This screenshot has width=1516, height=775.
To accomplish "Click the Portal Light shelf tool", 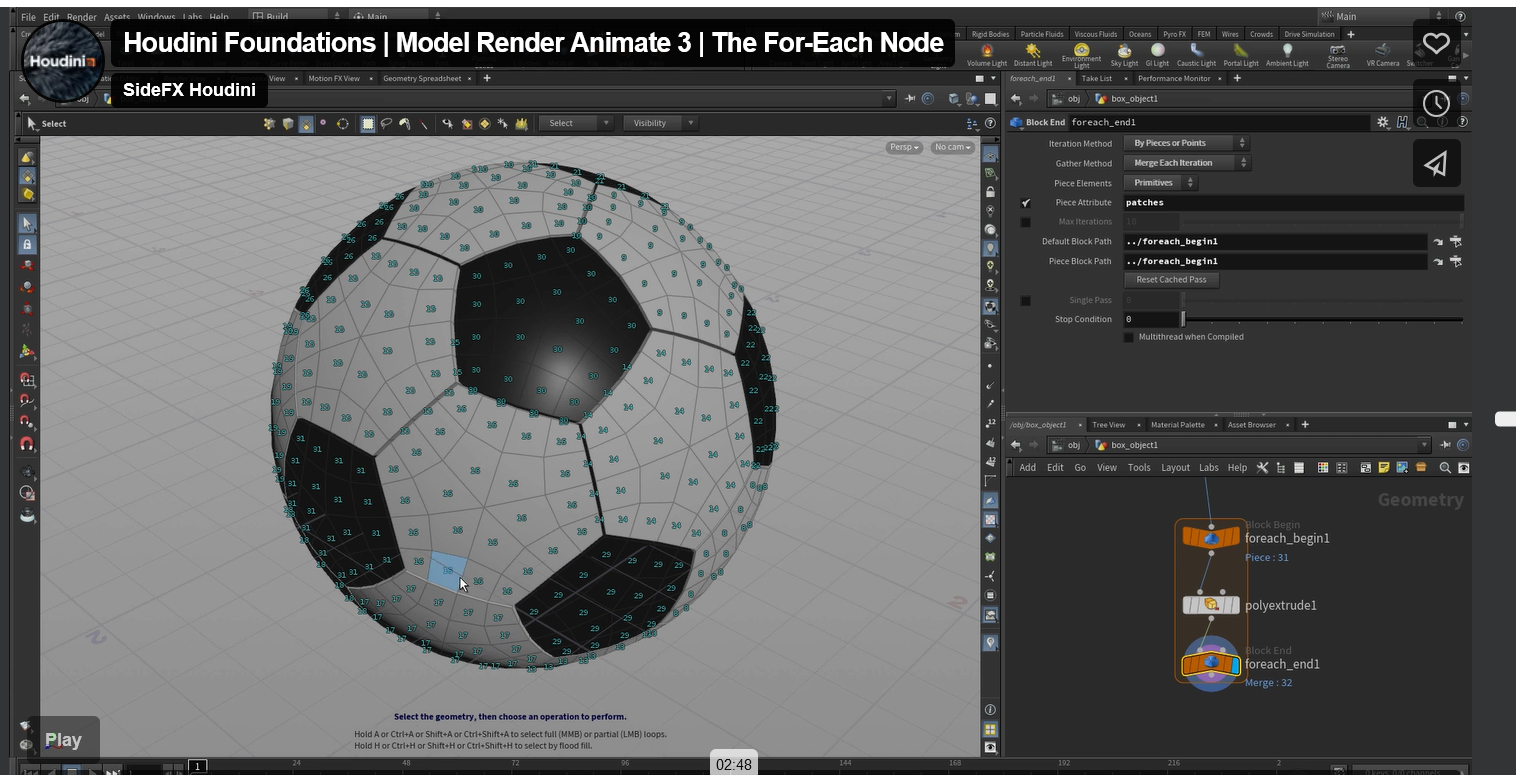I will coord(1241,55).
